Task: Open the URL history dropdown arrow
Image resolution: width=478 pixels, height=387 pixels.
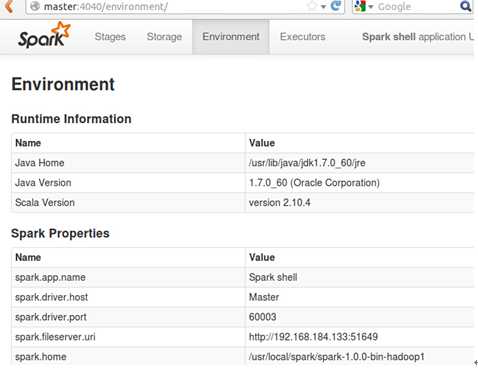Action: (x=323, y=6)
